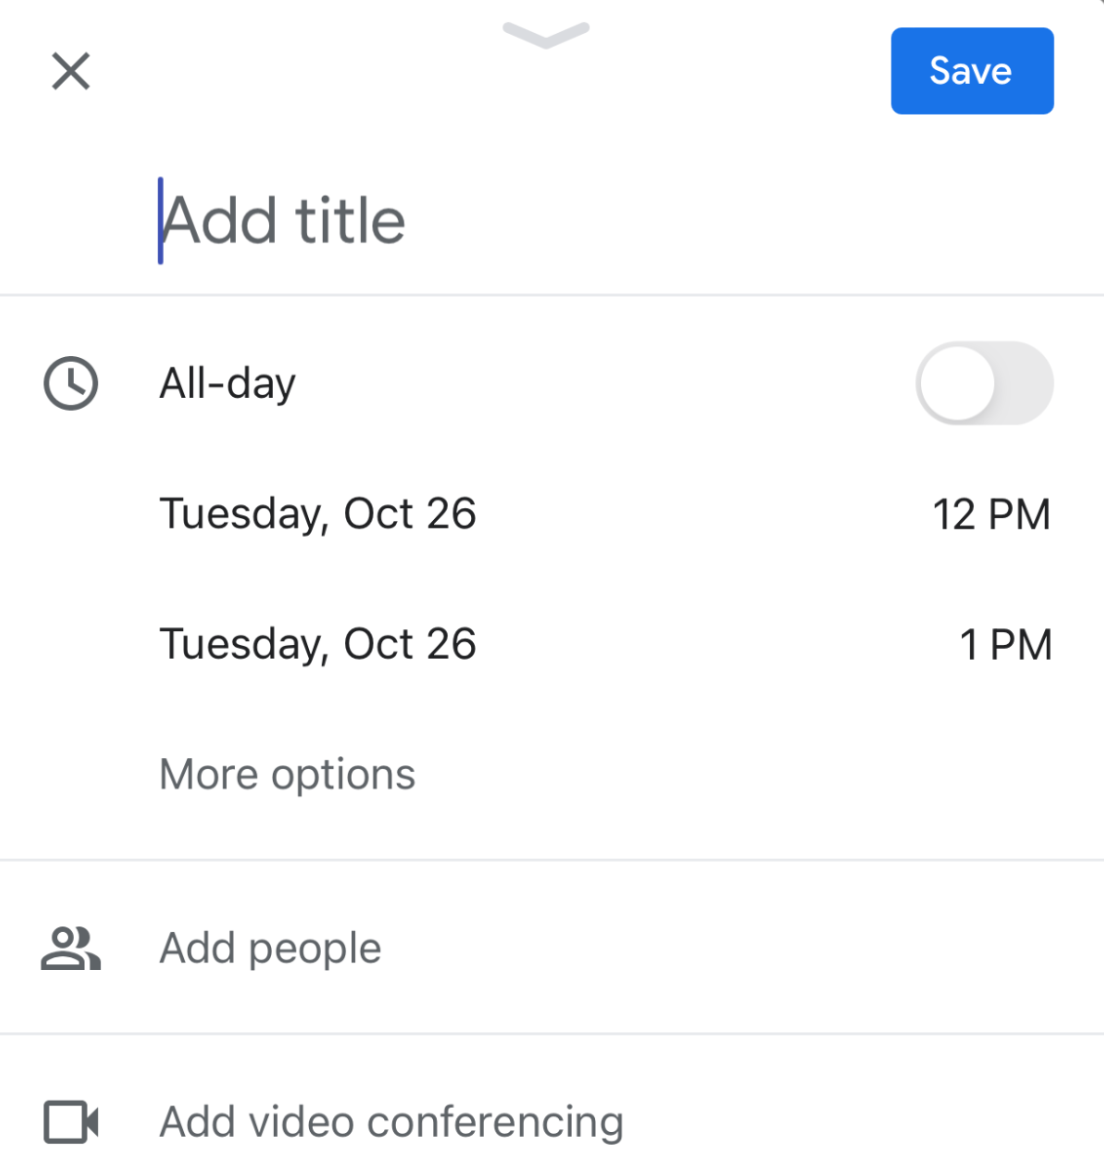Click the clock icon beside All-day
Viewport: 1104px width, 1154px height.
tap(71, 384)
